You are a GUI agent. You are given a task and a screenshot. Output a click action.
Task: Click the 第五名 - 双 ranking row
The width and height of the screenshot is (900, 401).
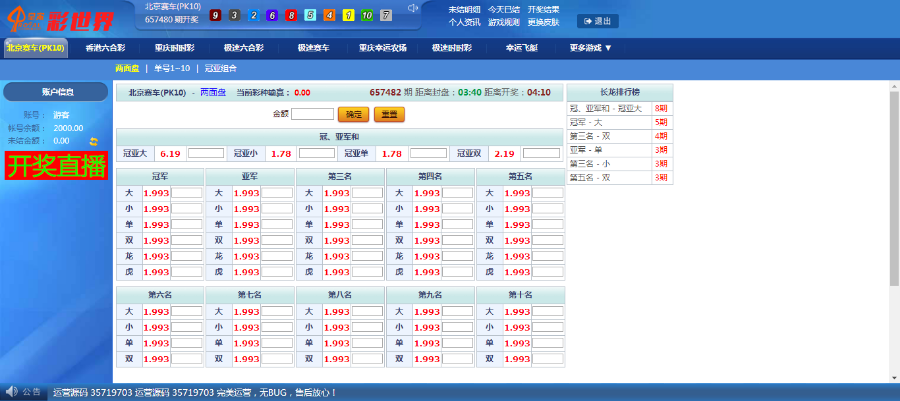click(620, 177)
